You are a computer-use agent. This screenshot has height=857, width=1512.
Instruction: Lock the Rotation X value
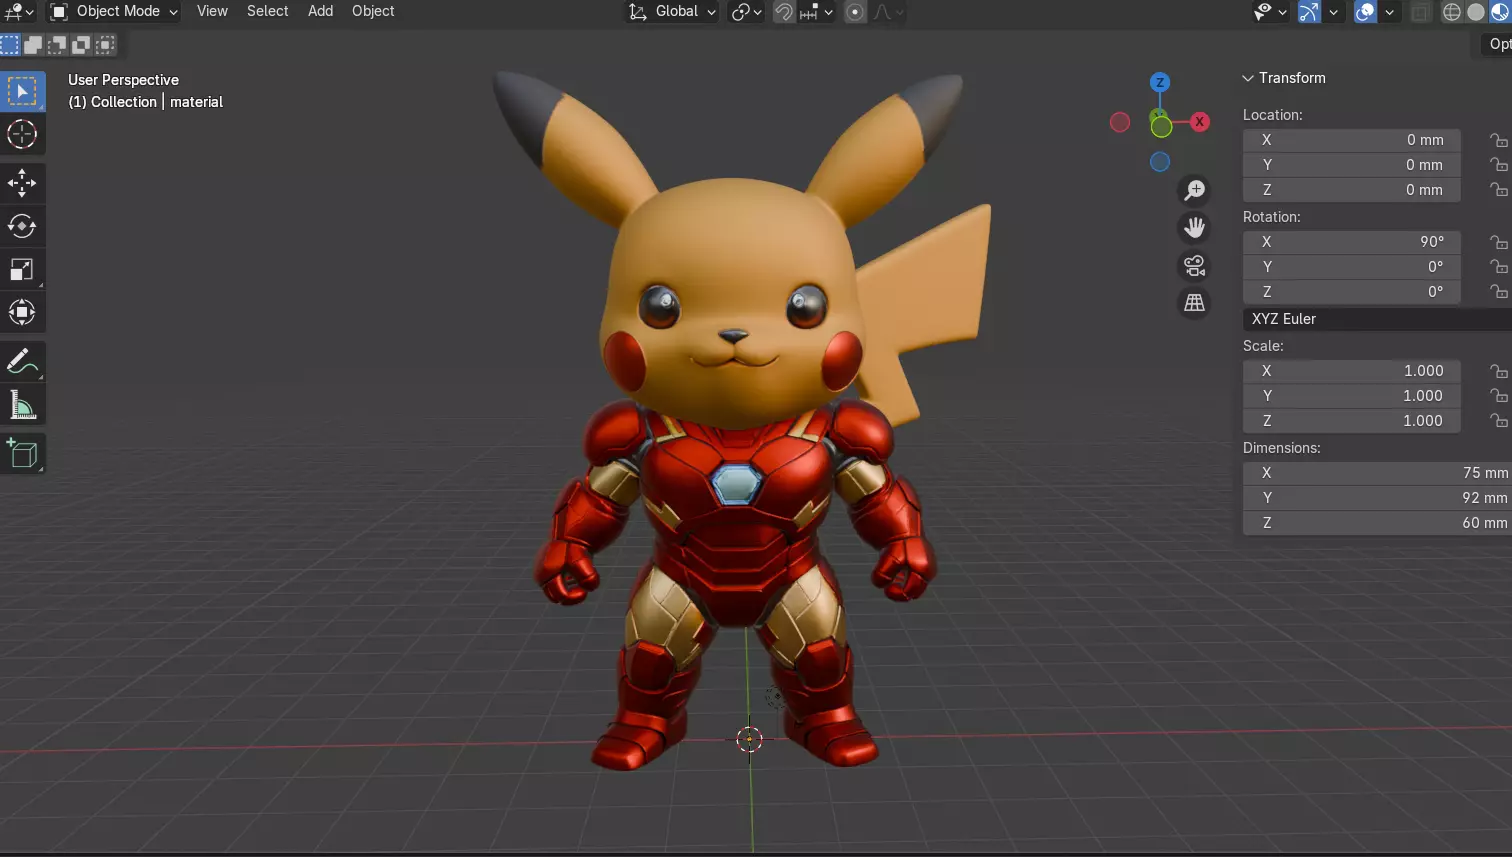tap(1498, 242)
